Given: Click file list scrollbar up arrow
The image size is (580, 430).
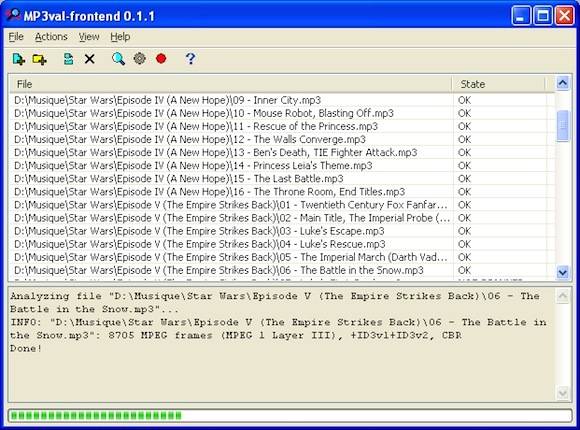Looking at the screenshot, I should [x=563, y=83].
